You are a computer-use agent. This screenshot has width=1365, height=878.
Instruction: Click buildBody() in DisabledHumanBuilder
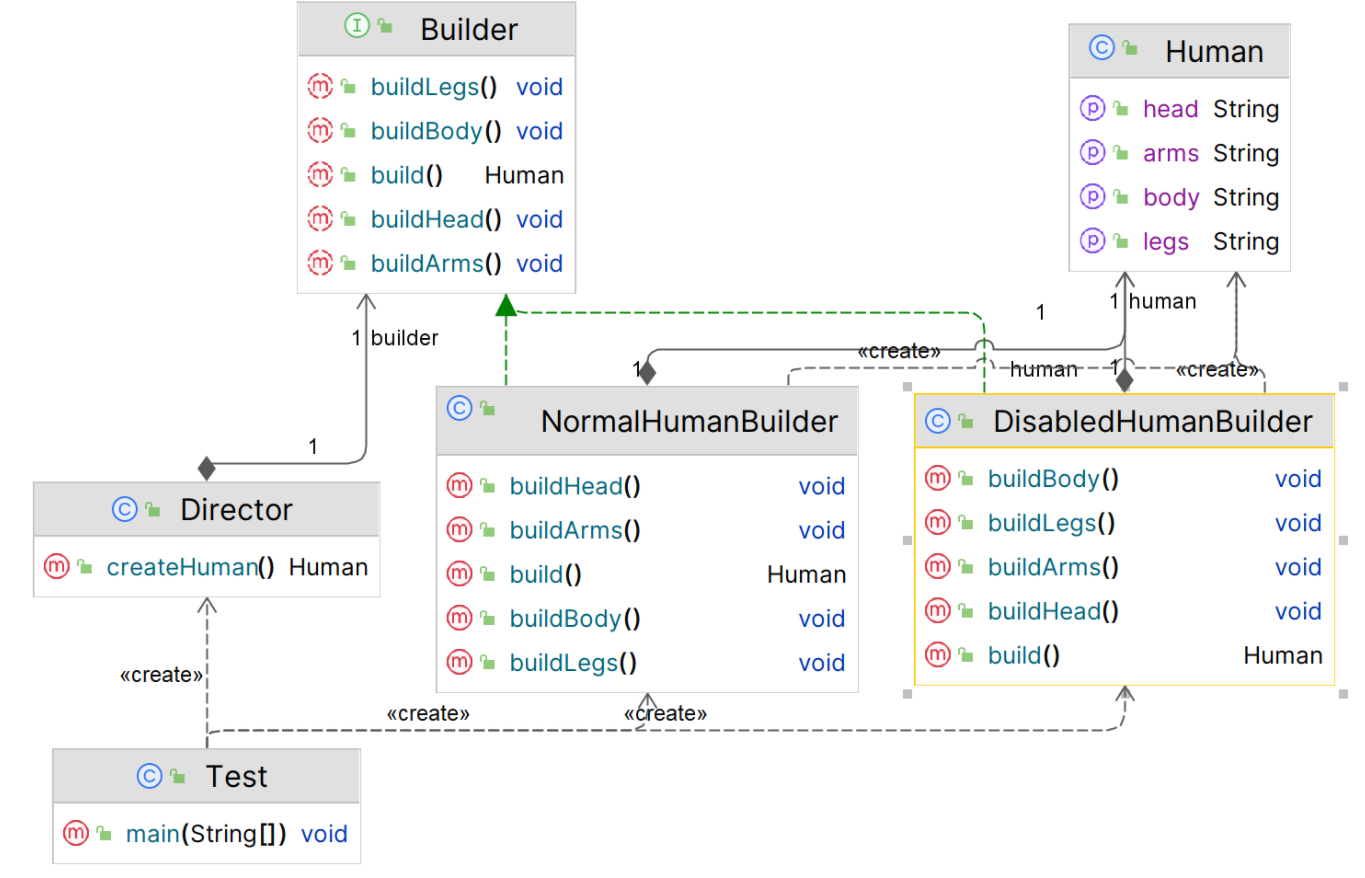tap(1052, 479)
